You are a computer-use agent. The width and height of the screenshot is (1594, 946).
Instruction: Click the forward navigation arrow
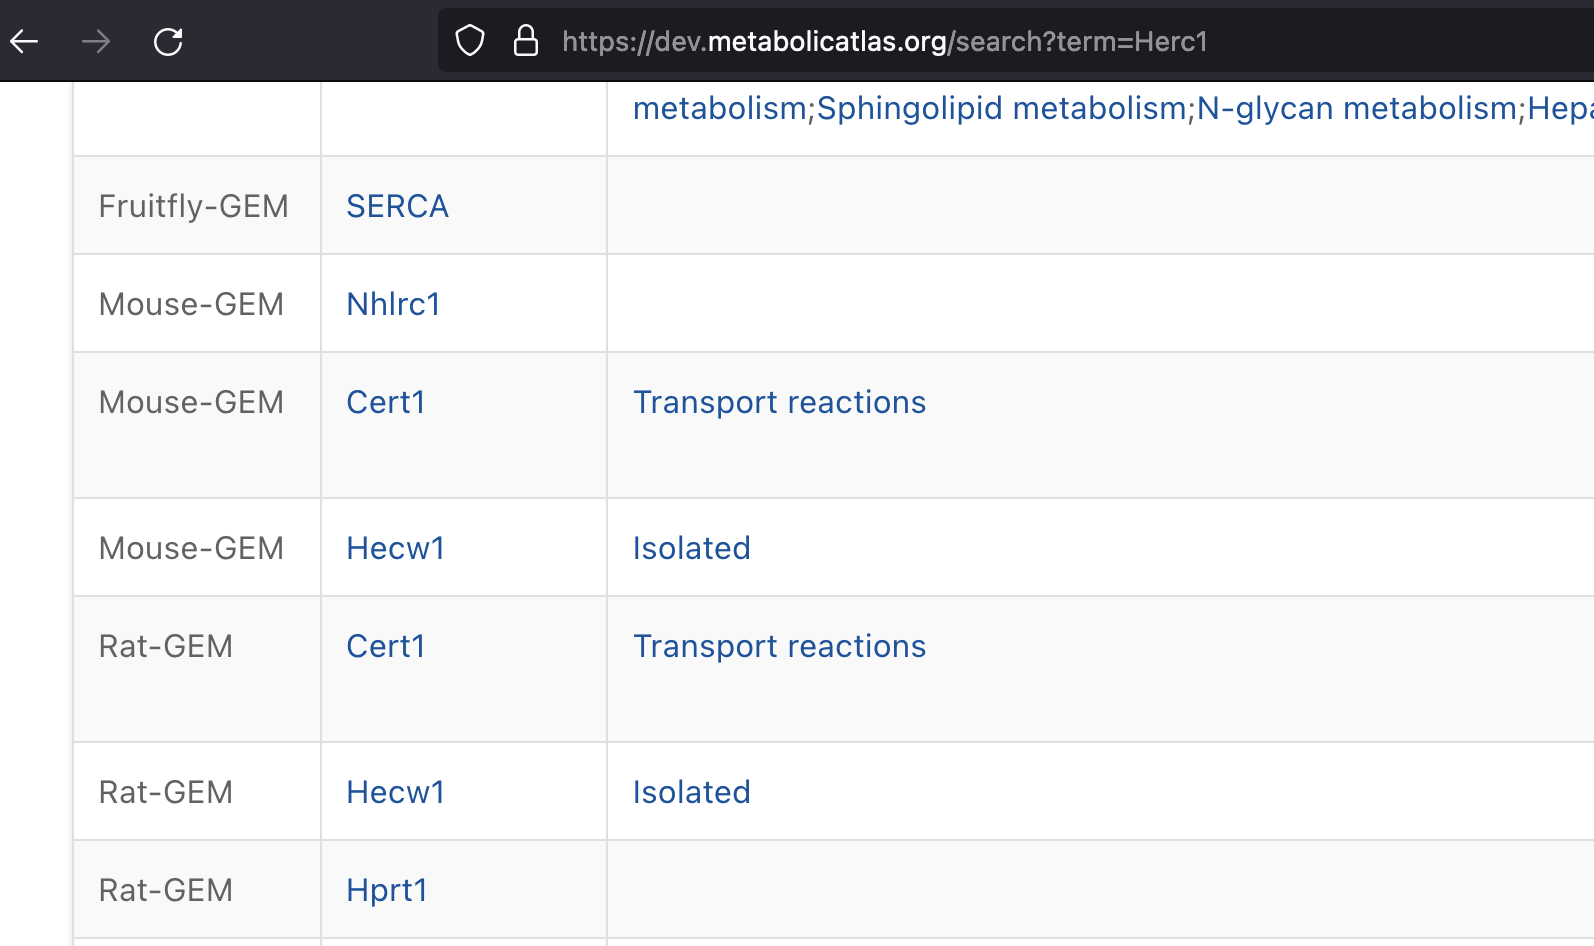[96, 41]
